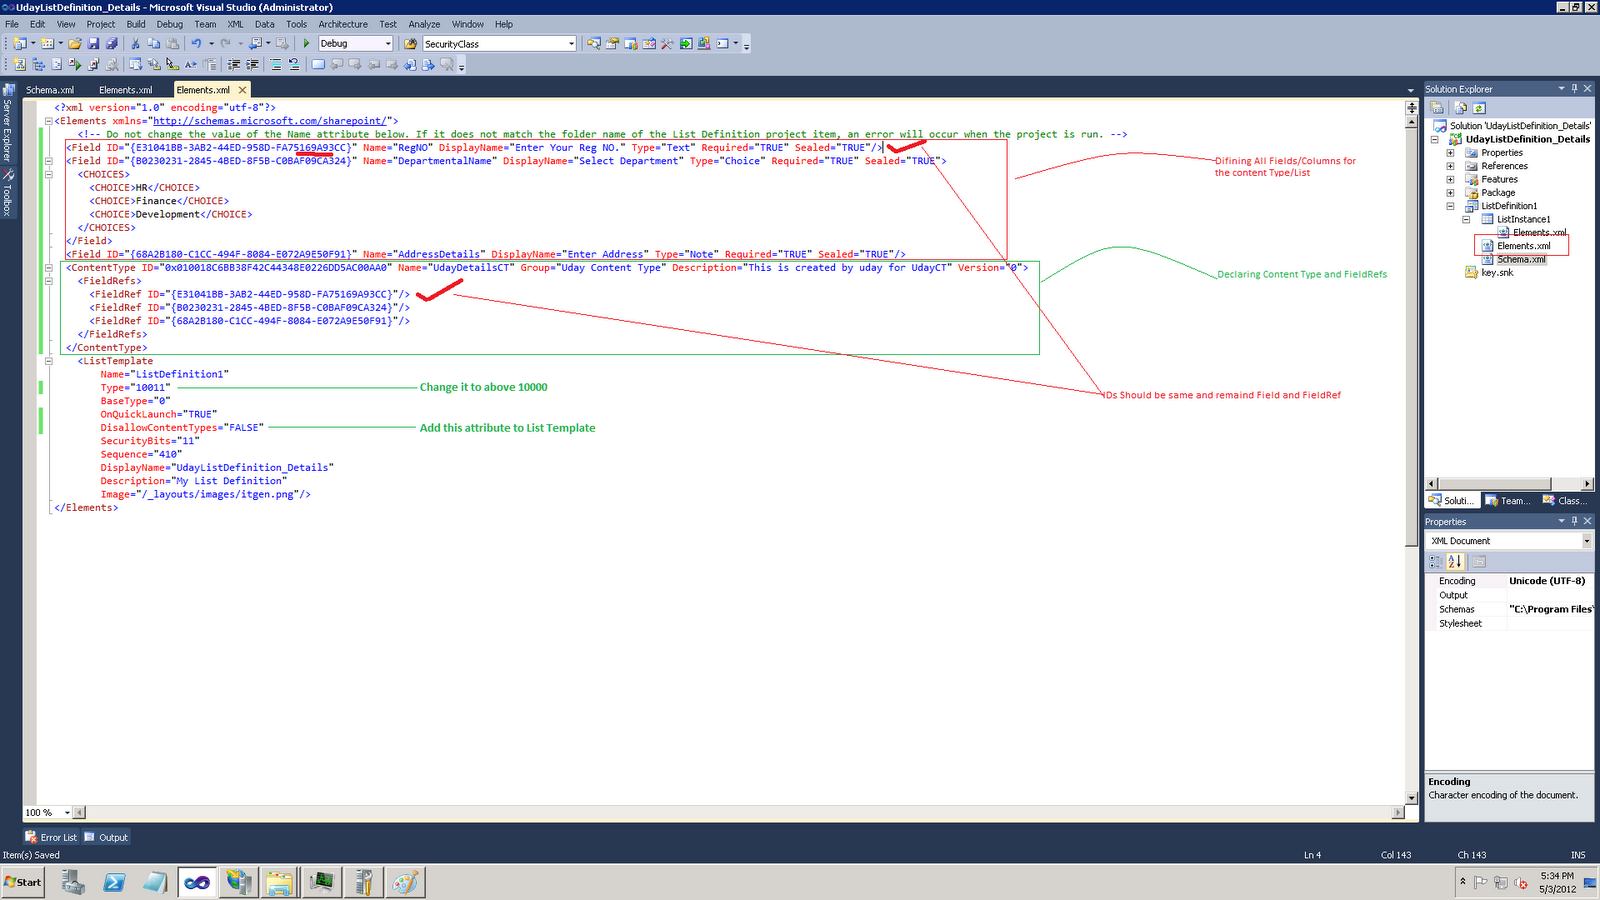Collapse the UdayListDefinition_Details project node
The width and height of the screenshot is (1600, 900).
point(1434,139)
